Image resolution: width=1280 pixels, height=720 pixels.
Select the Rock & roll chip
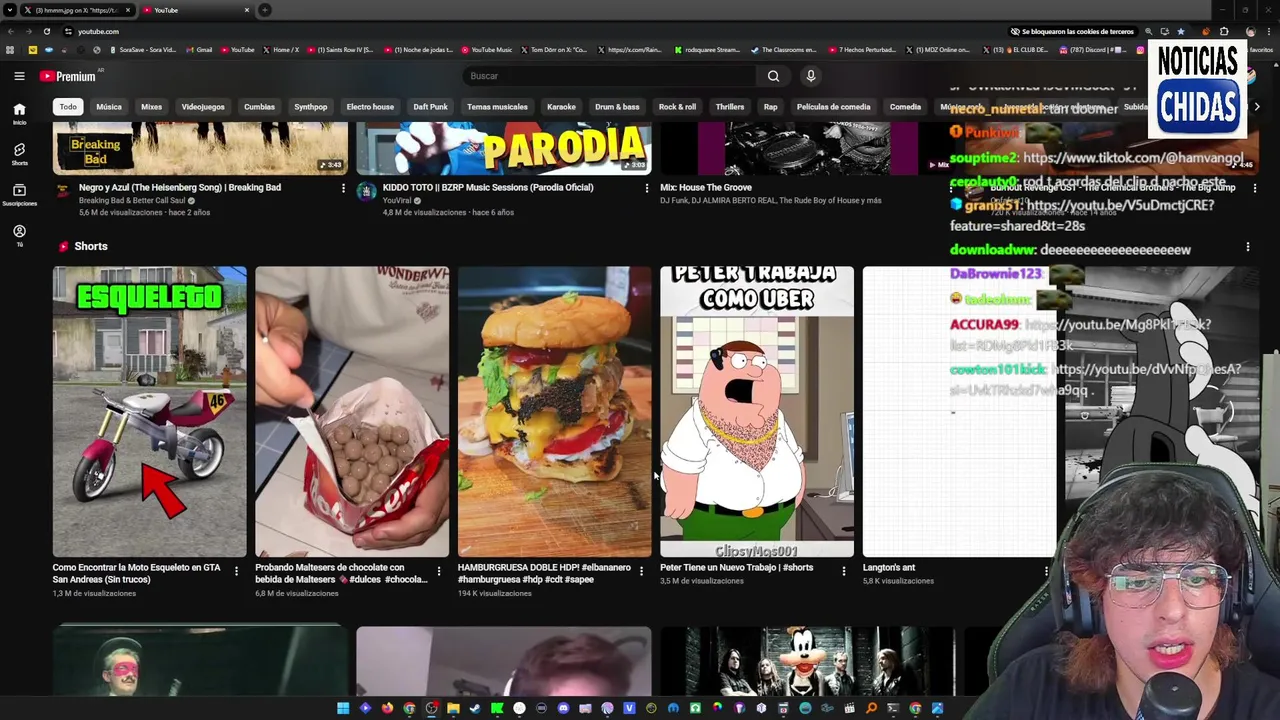[x=677, y=107]
